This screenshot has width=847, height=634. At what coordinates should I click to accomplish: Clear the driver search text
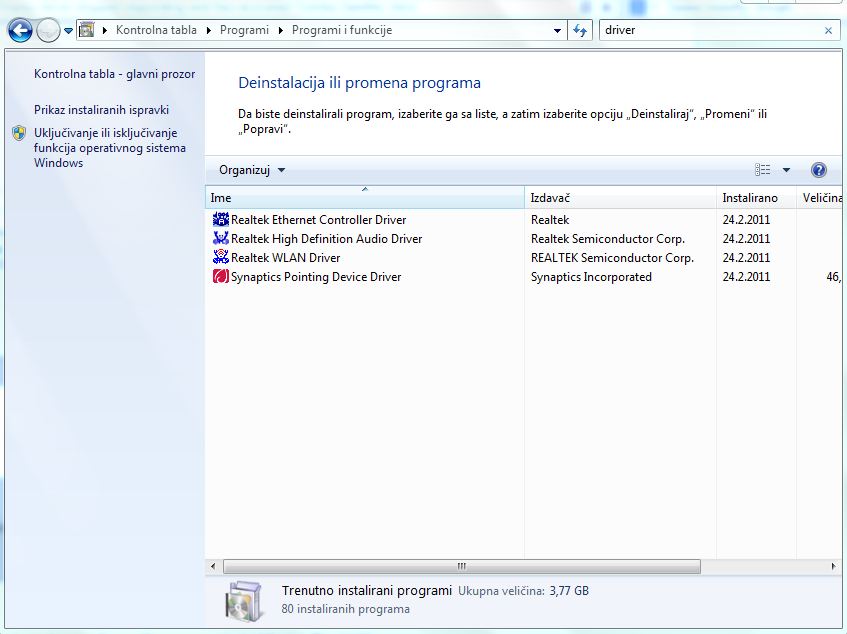828,31
